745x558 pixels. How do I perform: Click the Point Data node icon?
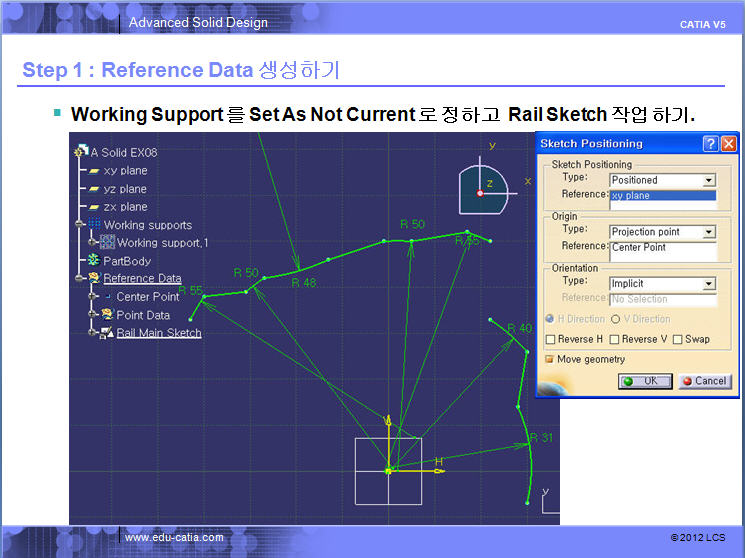(108, 315)
